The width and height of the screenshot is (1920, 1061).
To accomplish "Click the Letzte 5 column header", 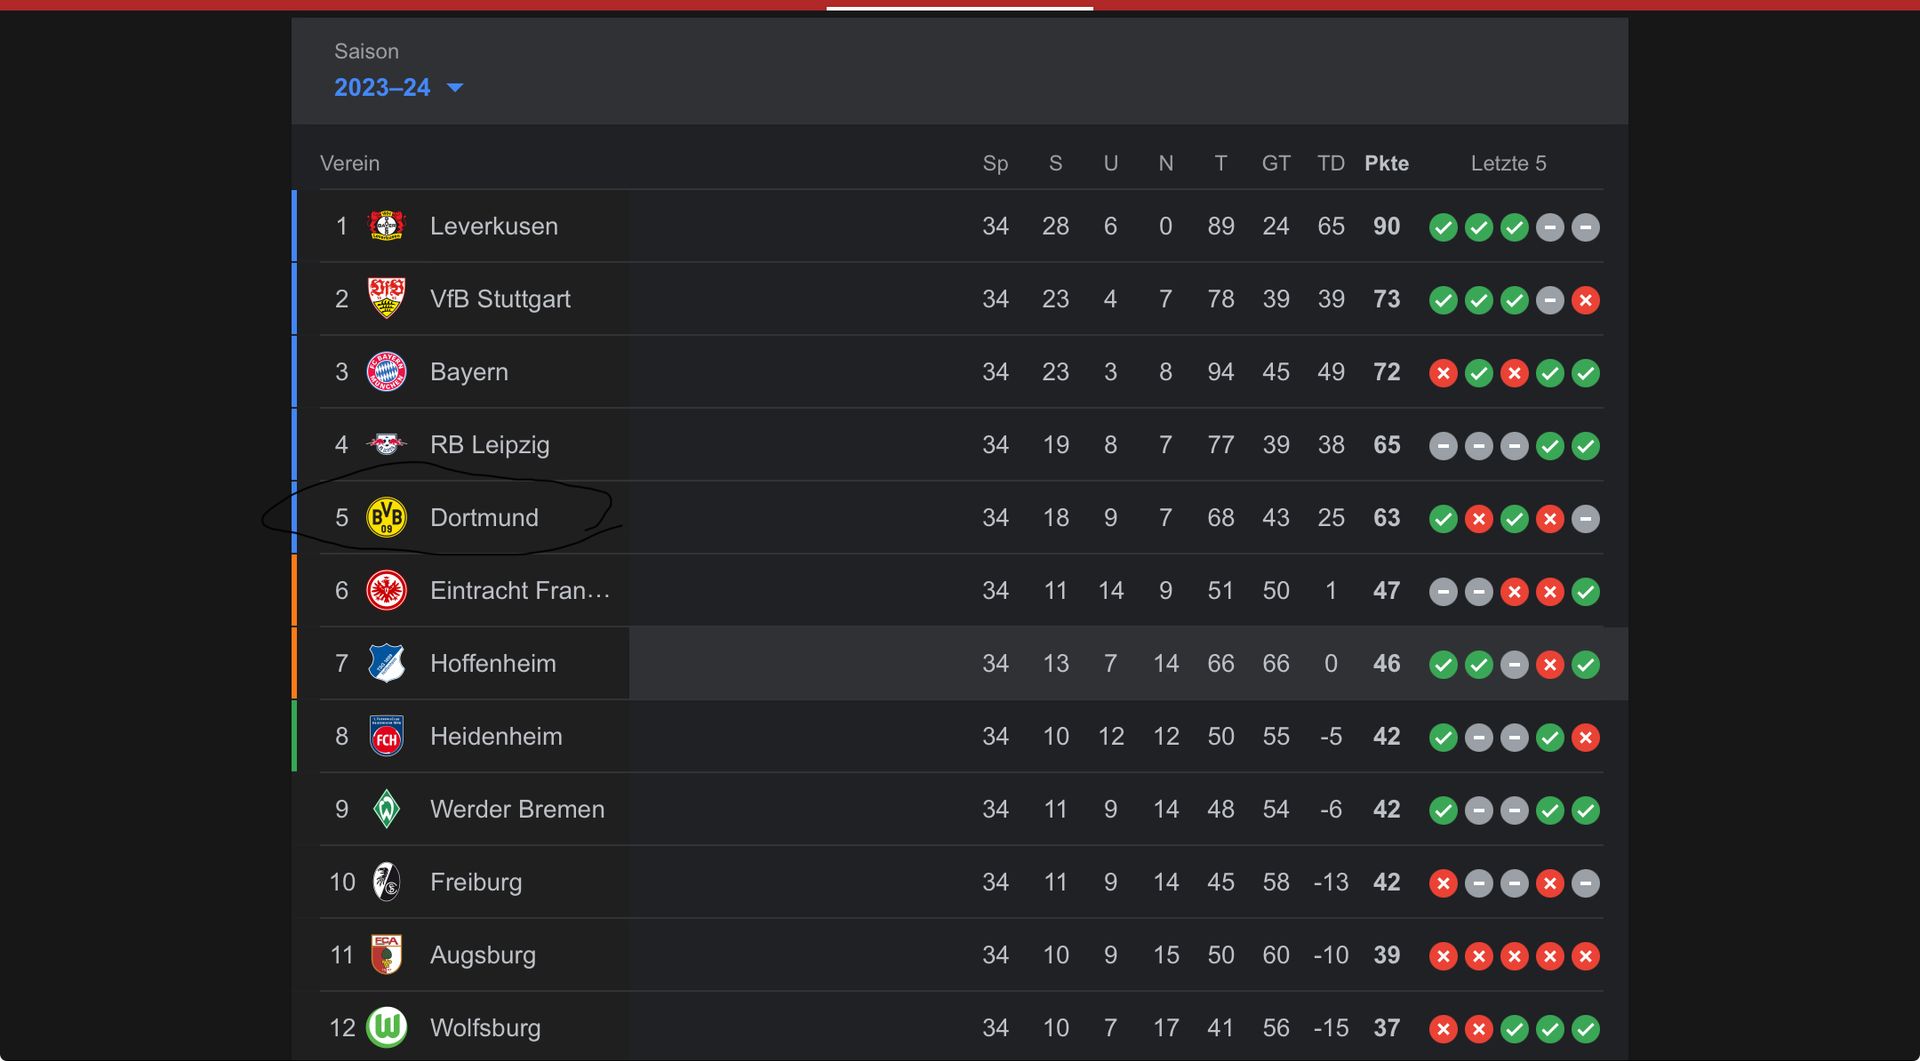I will [1508, 163].
